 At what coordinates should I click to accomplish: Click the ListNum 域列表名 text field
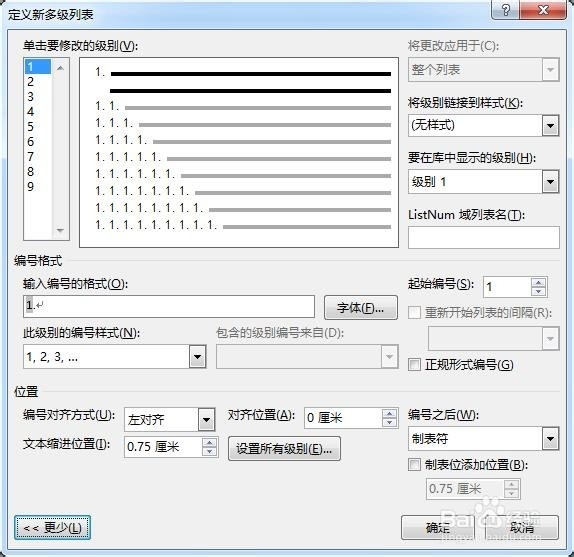click(484, 237)
